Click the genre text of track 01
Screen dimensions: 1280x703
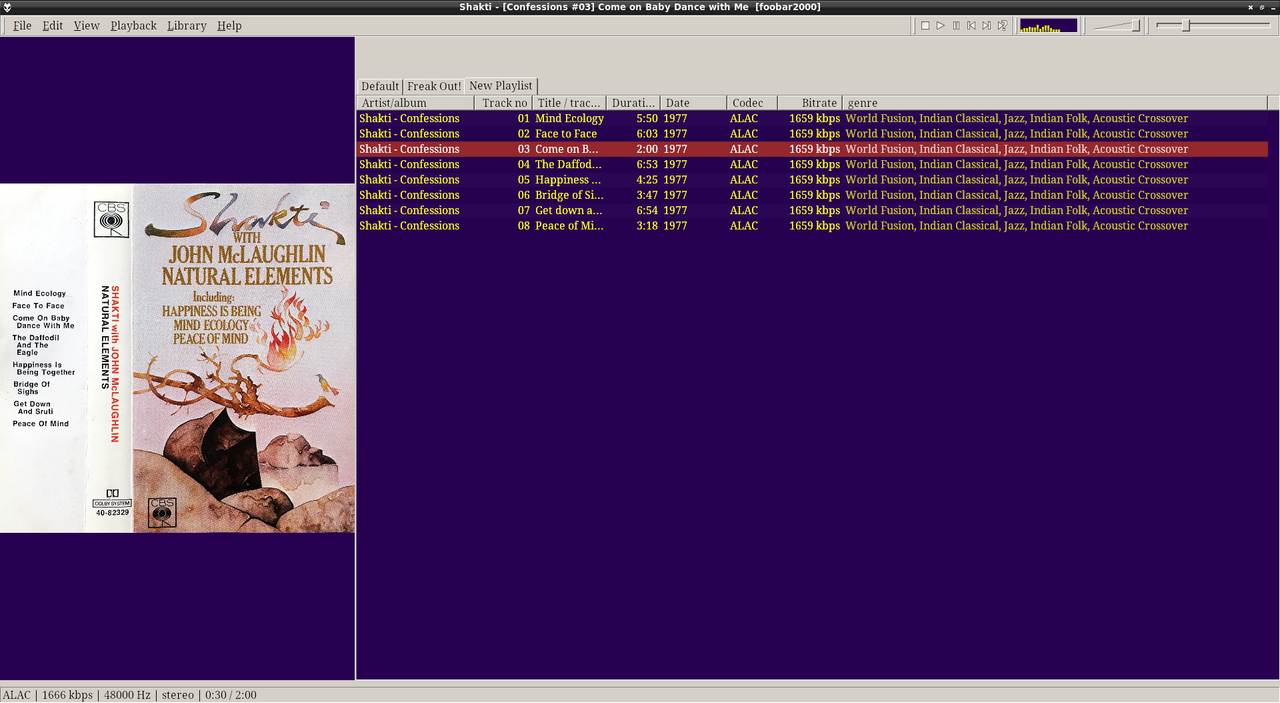point(1017,119)
